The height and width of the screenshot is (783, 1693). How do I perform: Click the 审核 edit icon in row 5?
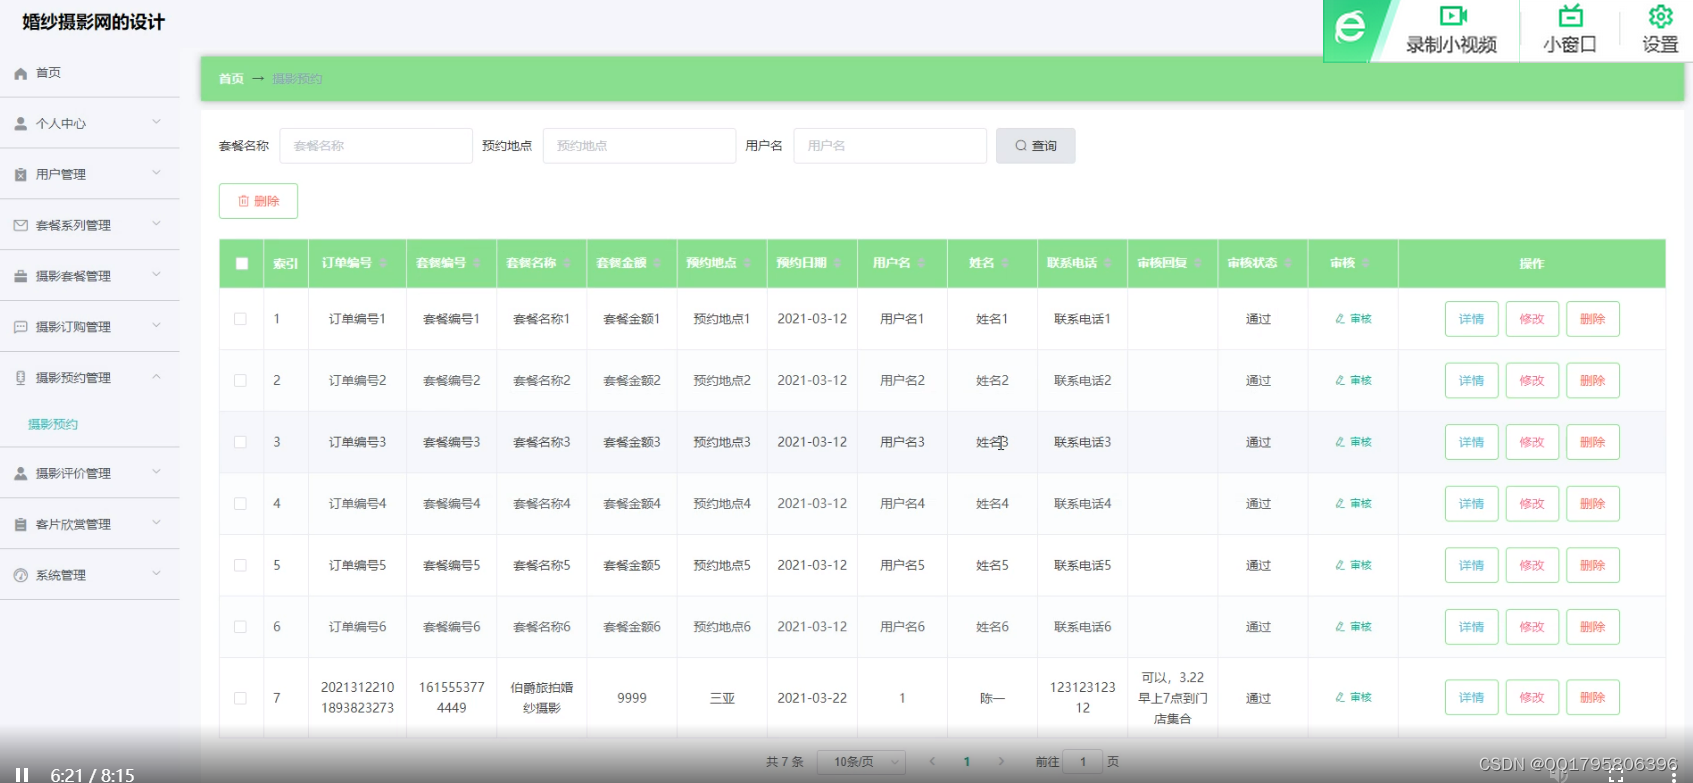(x=1340, y=565)
